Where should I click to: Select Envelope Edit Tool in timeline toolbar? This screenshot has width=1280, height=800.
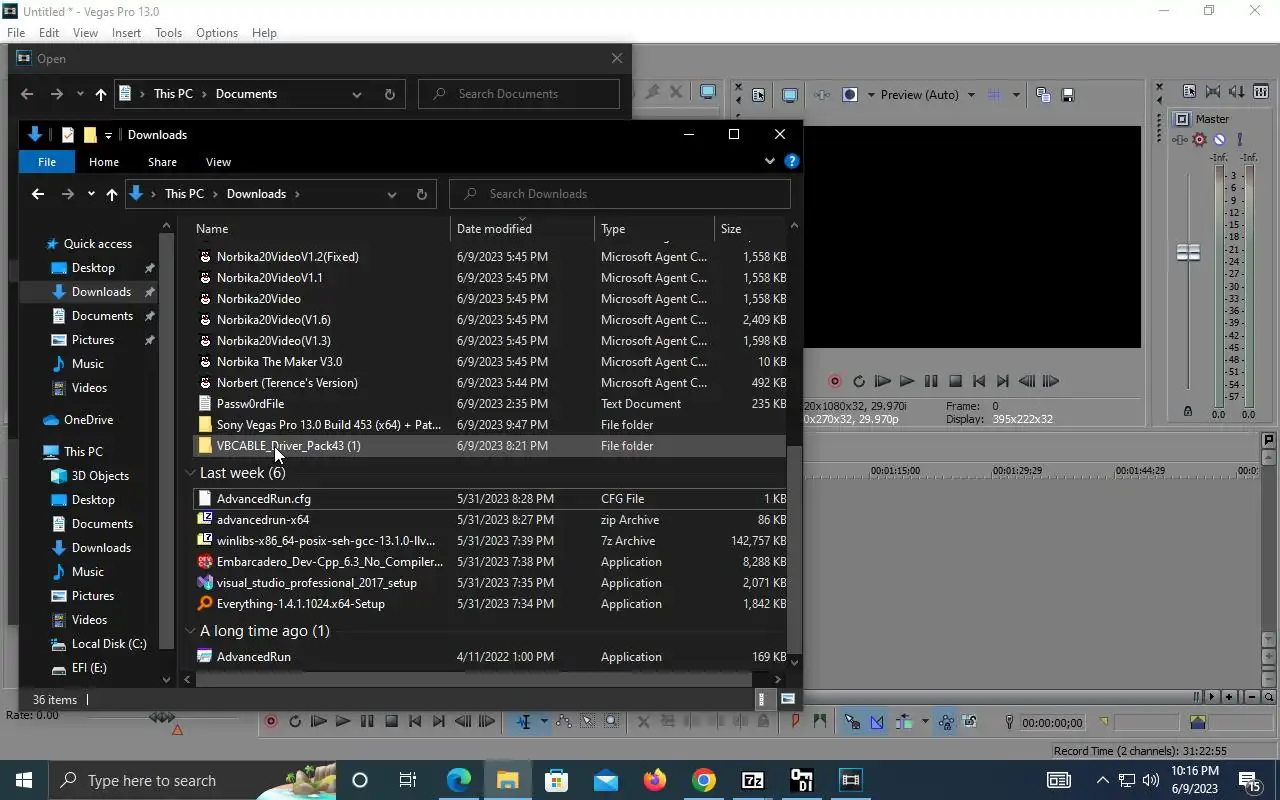point(564,721)
